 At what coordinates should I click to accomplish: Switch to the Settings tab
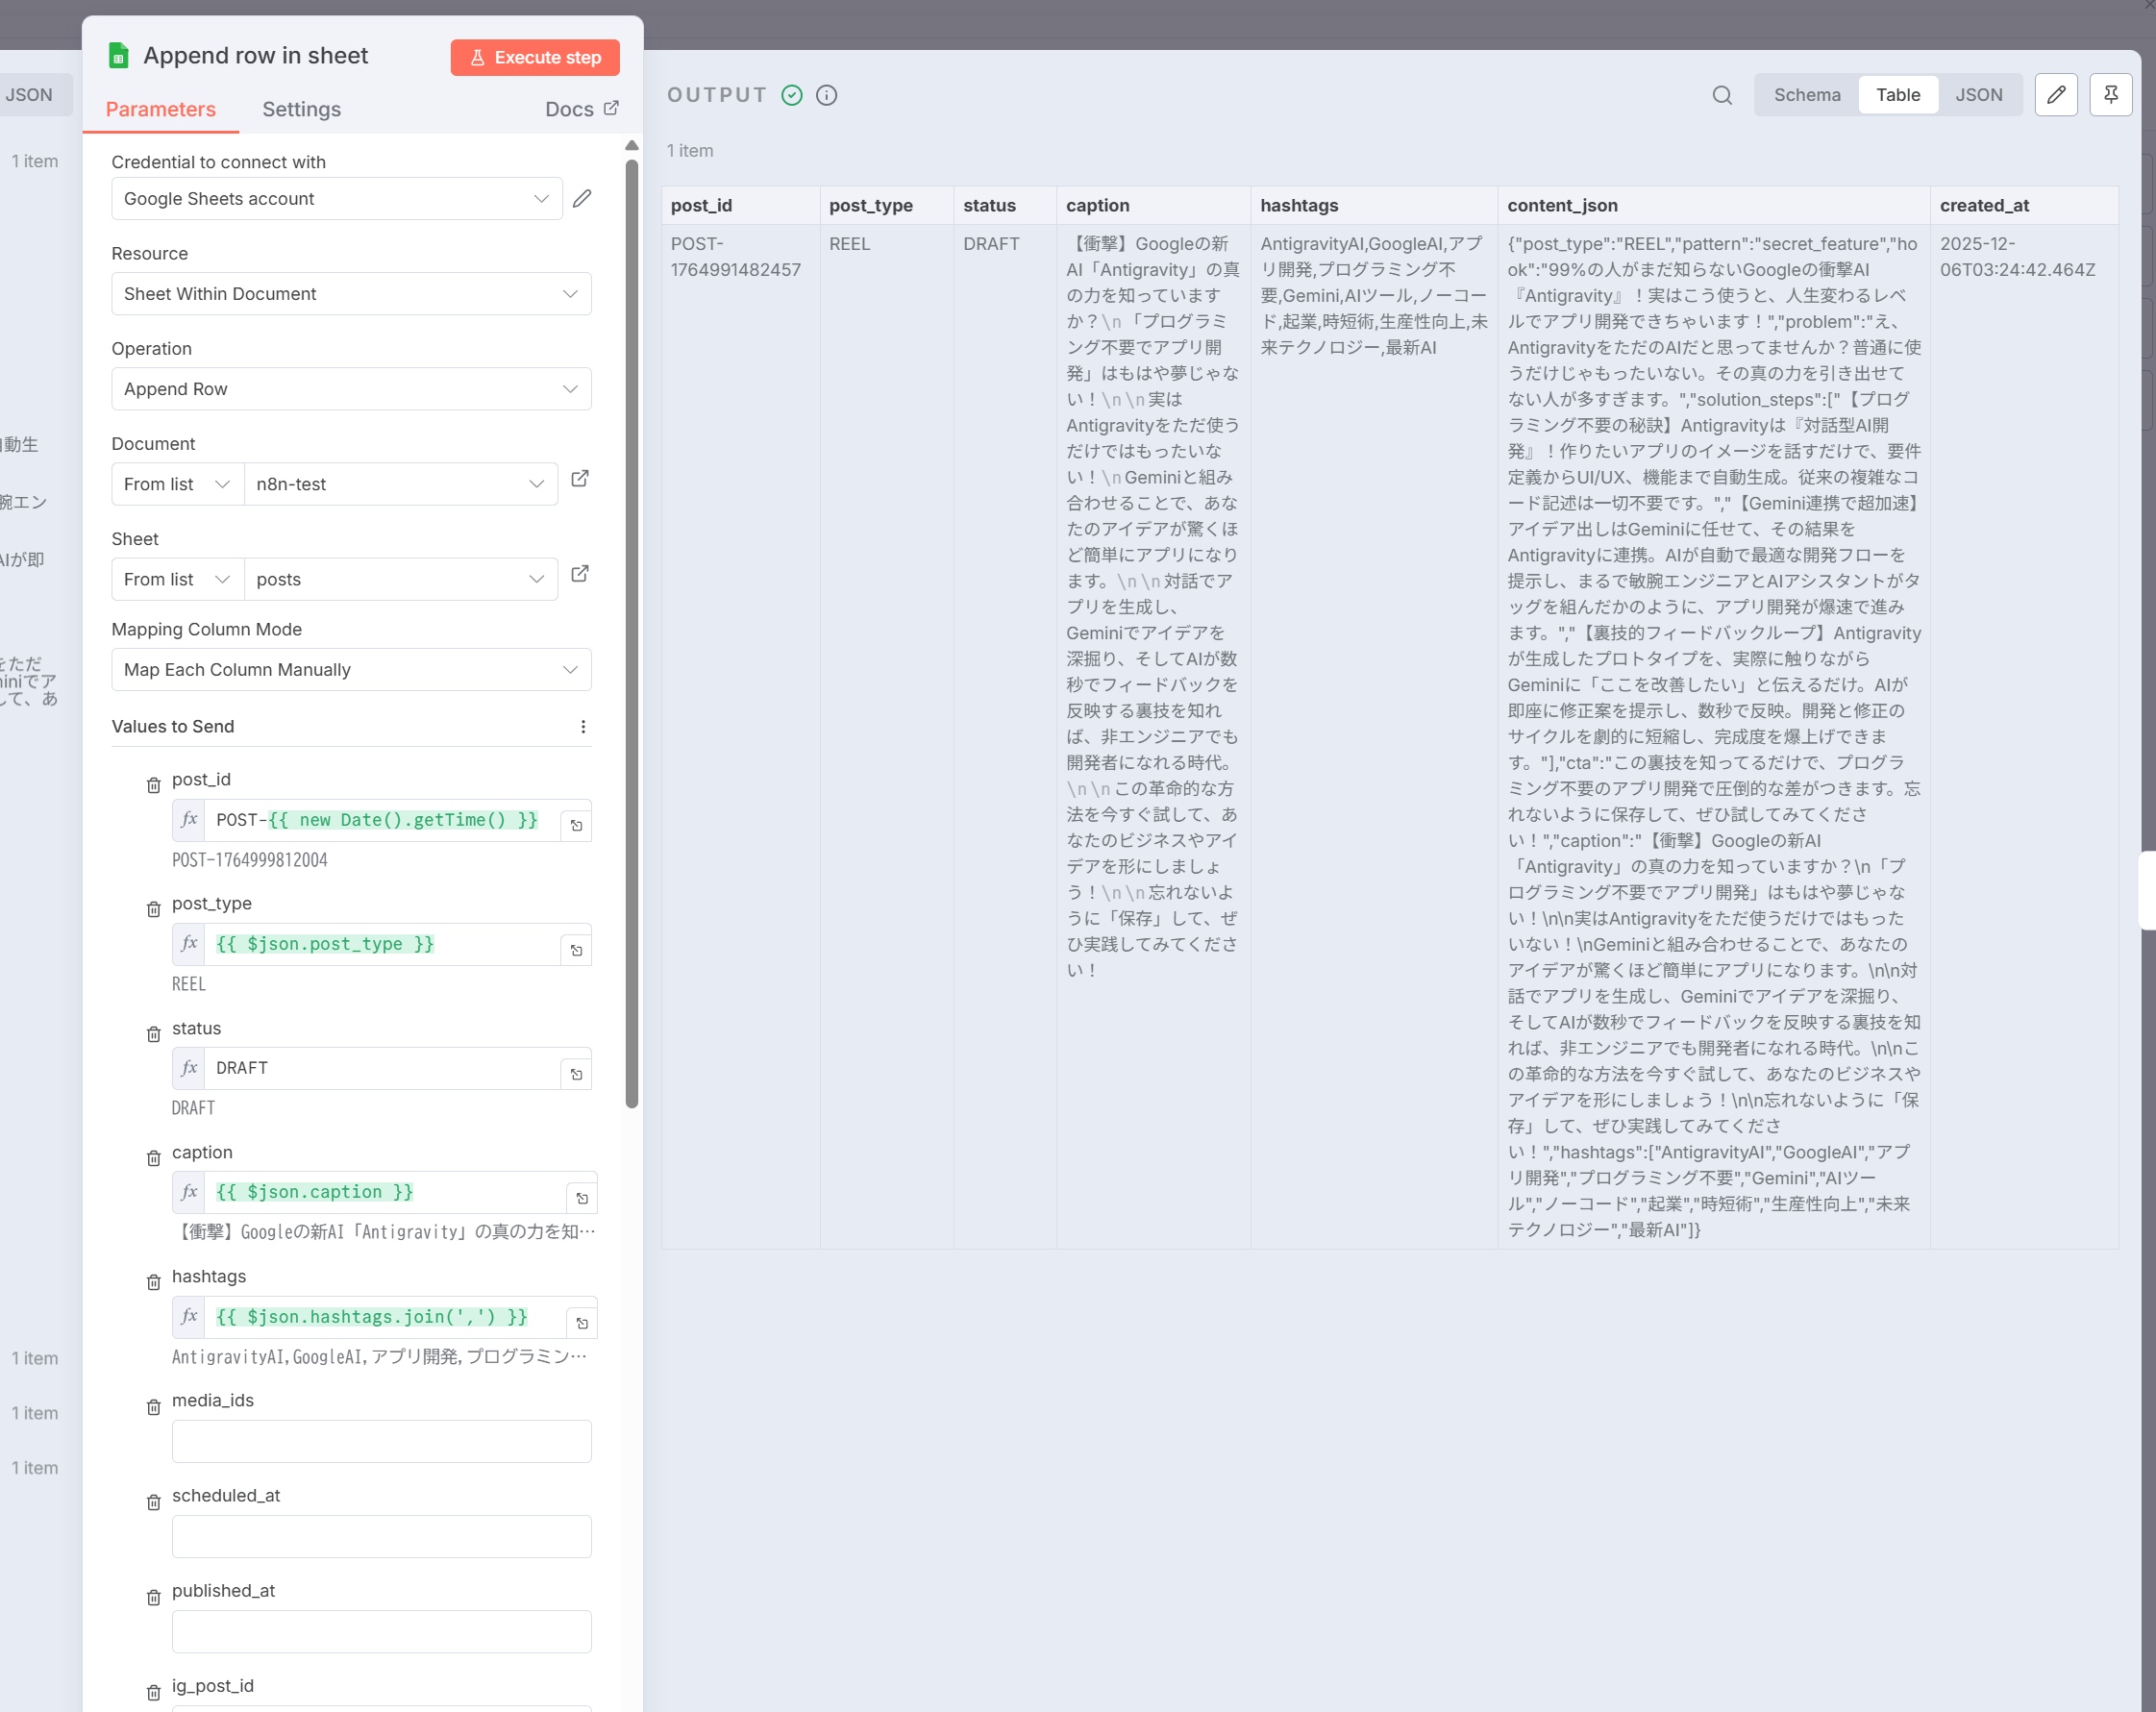(x=301, y=109)
